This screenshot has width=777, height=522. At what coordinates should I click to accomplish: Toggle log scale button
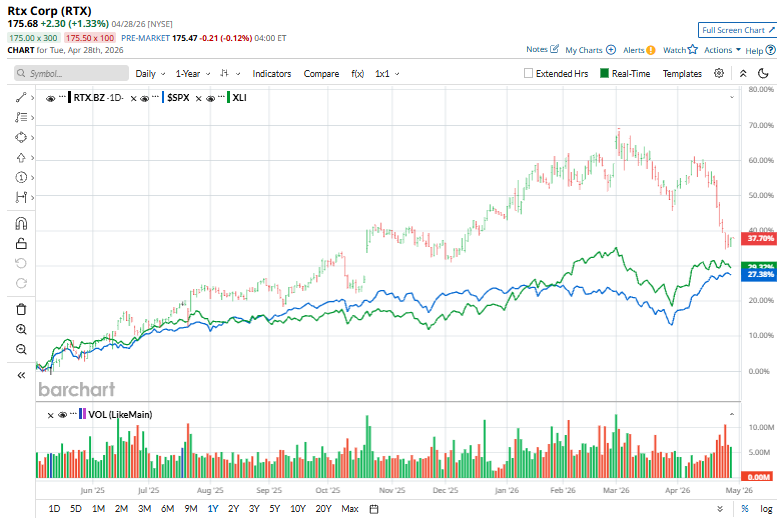(766, 509)
